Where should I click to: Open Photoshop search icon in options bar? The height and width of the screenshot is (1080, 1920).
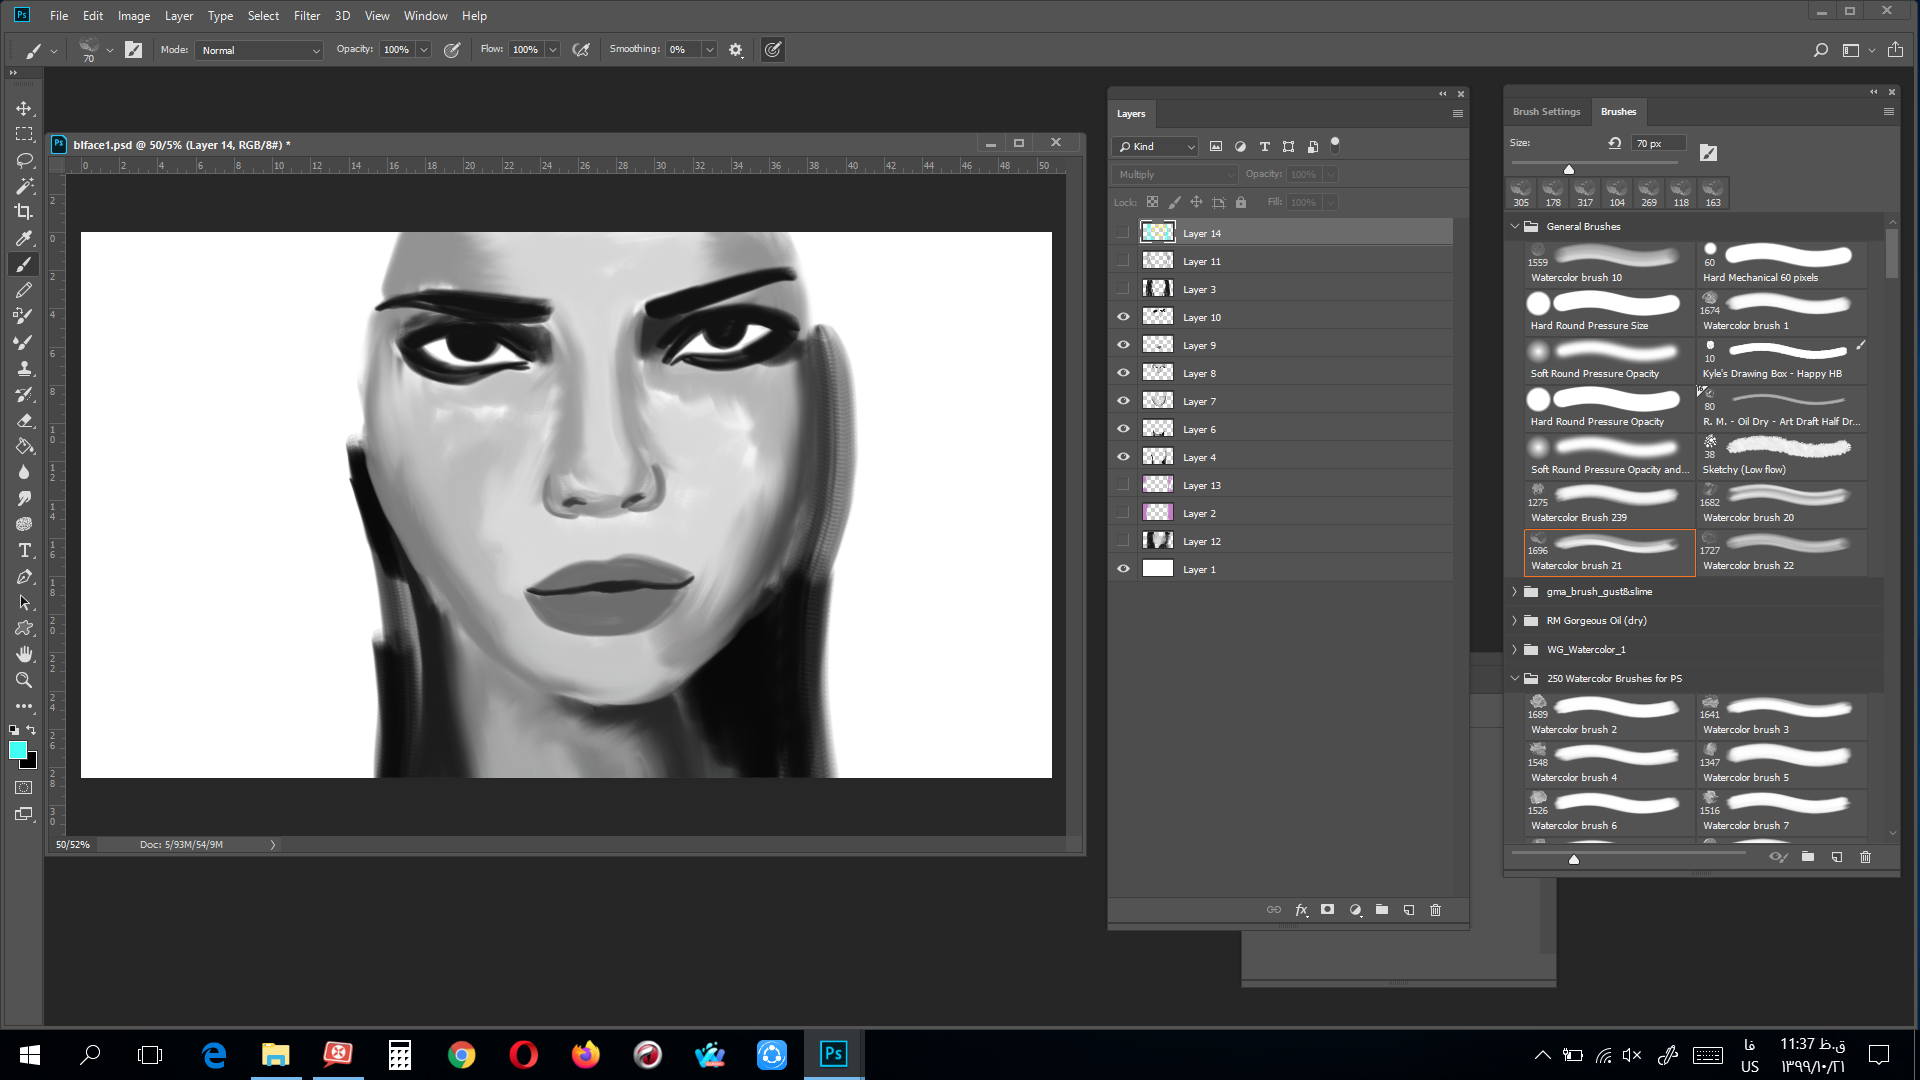tap(1820, 49)
